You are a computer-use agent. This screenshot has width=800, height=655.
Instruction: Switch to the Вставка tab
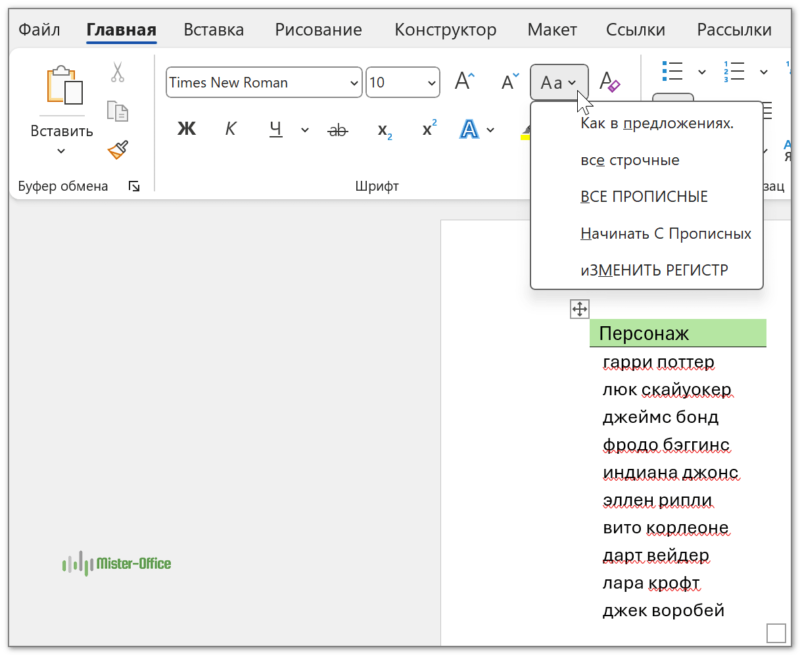tap(215, 30)
